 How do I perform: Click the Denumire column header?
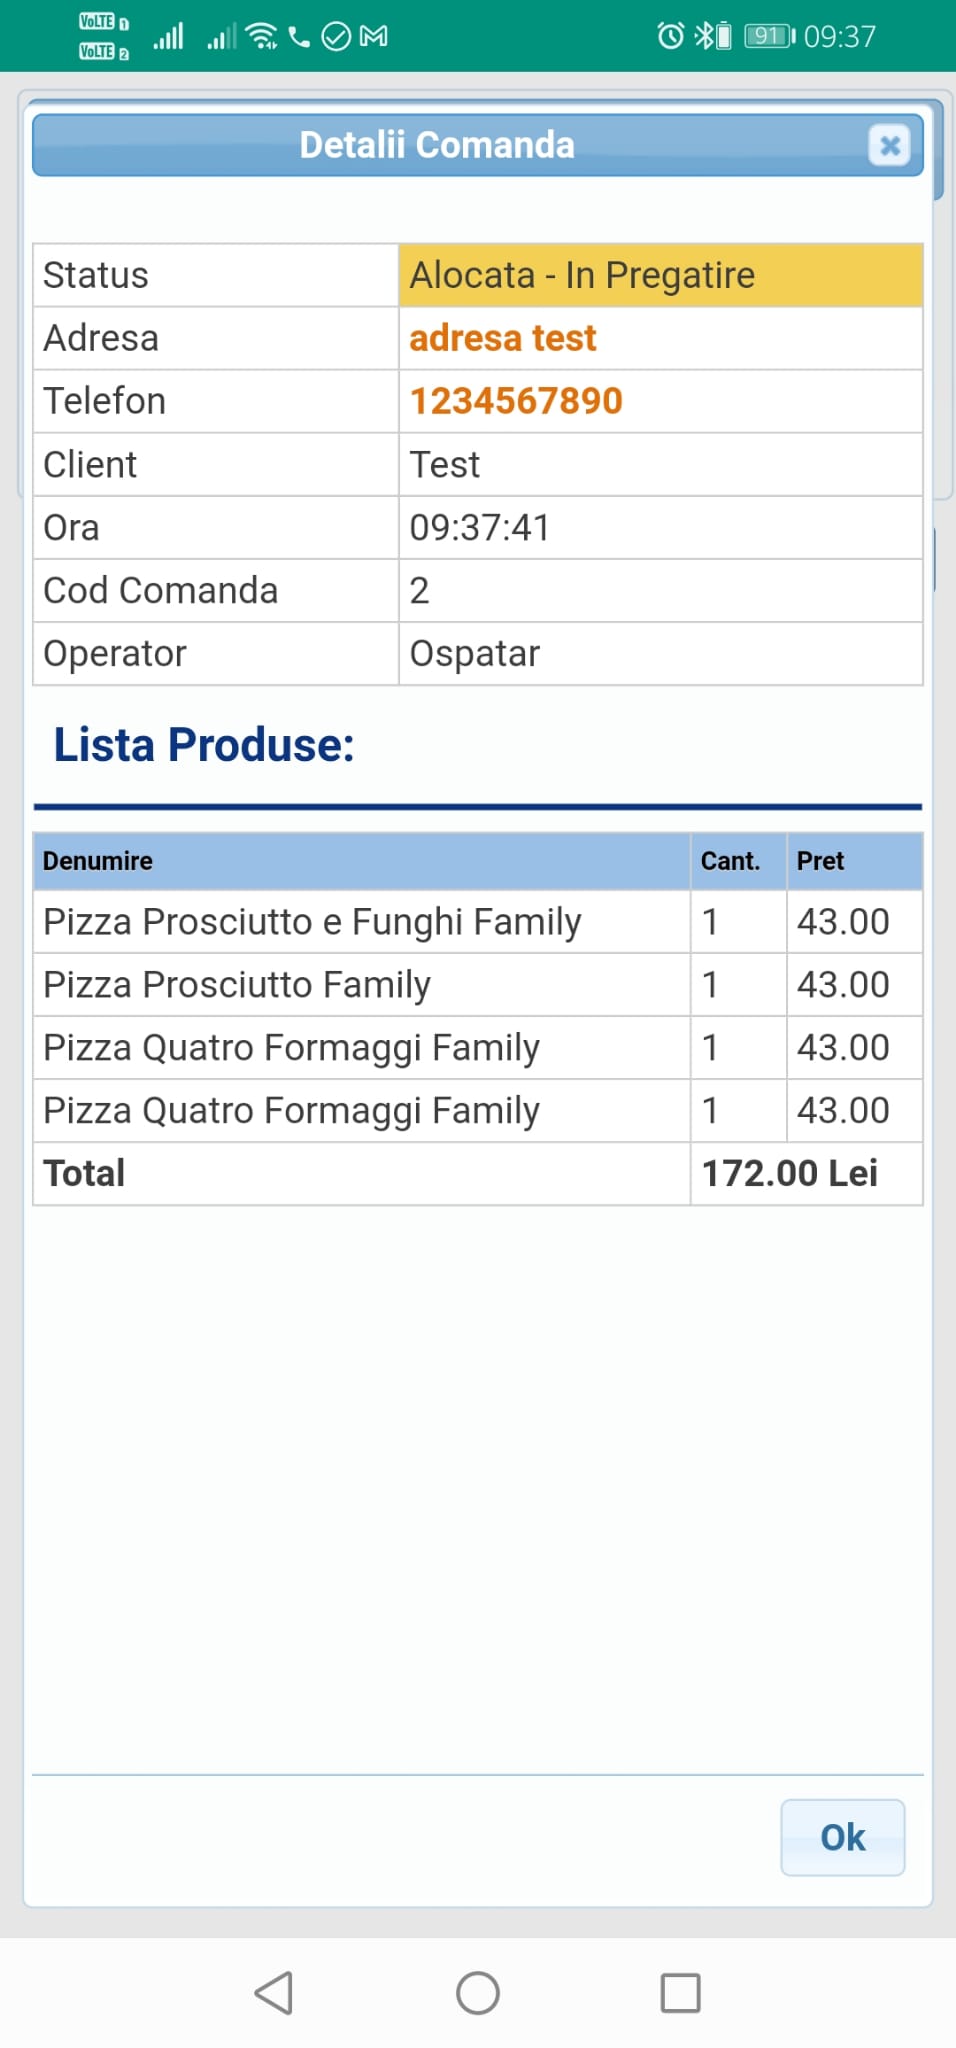click(98, 861)
